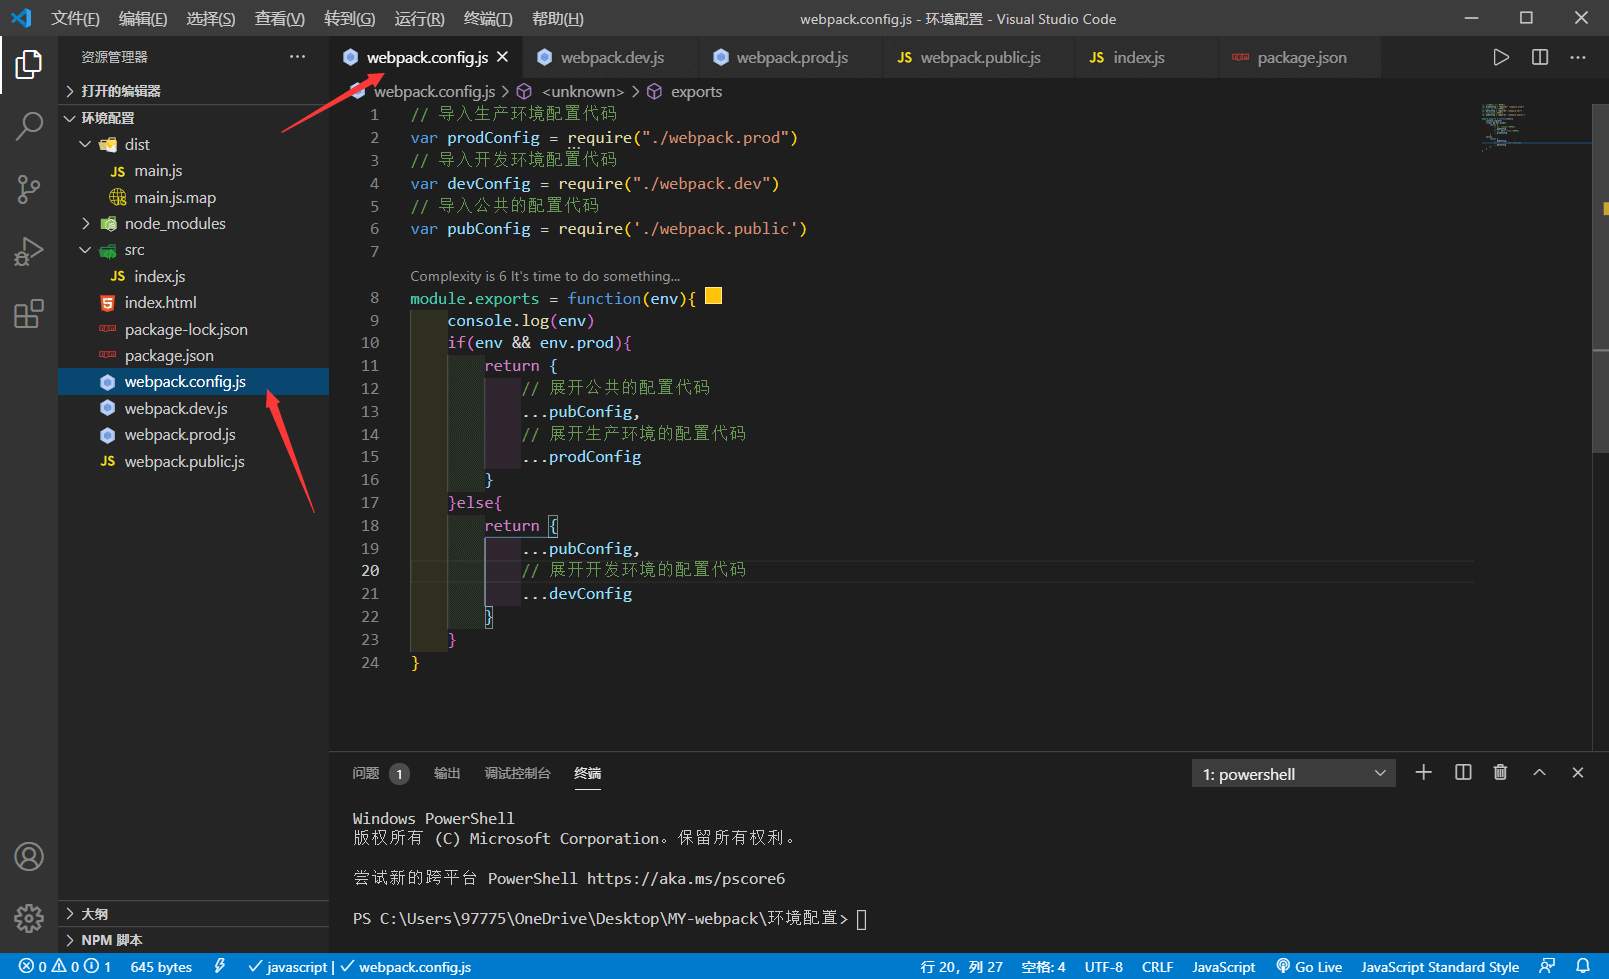Kill terminal with the trash icon
This screenshot has height=979, width=1609.
coord(1500,772)
